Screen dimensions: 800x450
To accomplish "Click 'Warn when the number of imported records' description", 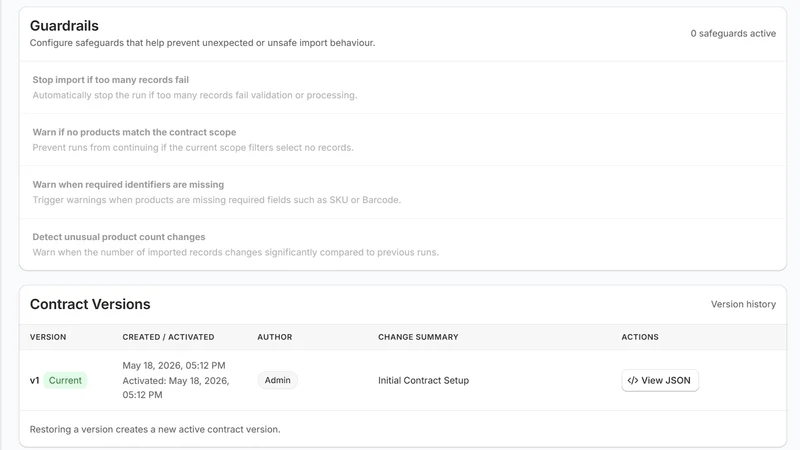I will pos(236,253).
